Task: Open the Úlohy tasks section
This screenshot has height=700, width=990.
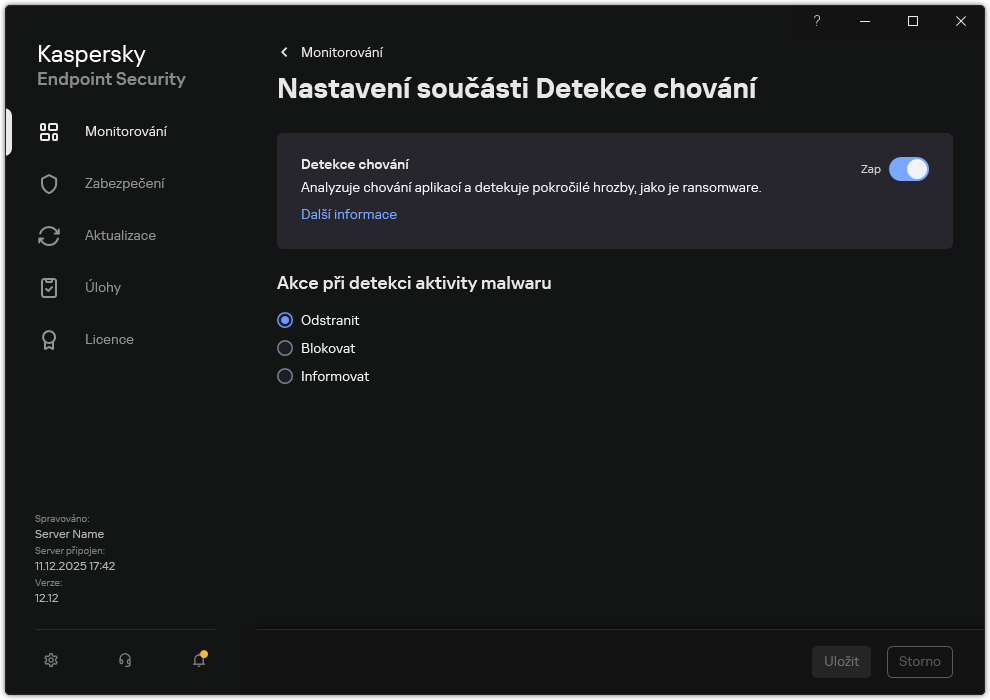Action: tap(102, 287)
